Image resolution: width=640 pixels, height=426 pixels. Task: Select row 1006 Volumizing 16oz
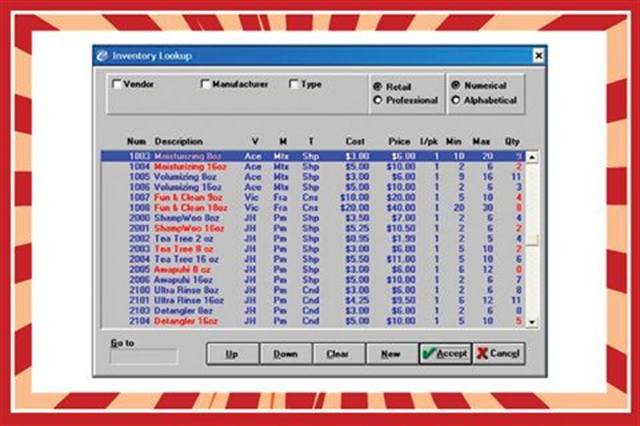click(313, 187)
